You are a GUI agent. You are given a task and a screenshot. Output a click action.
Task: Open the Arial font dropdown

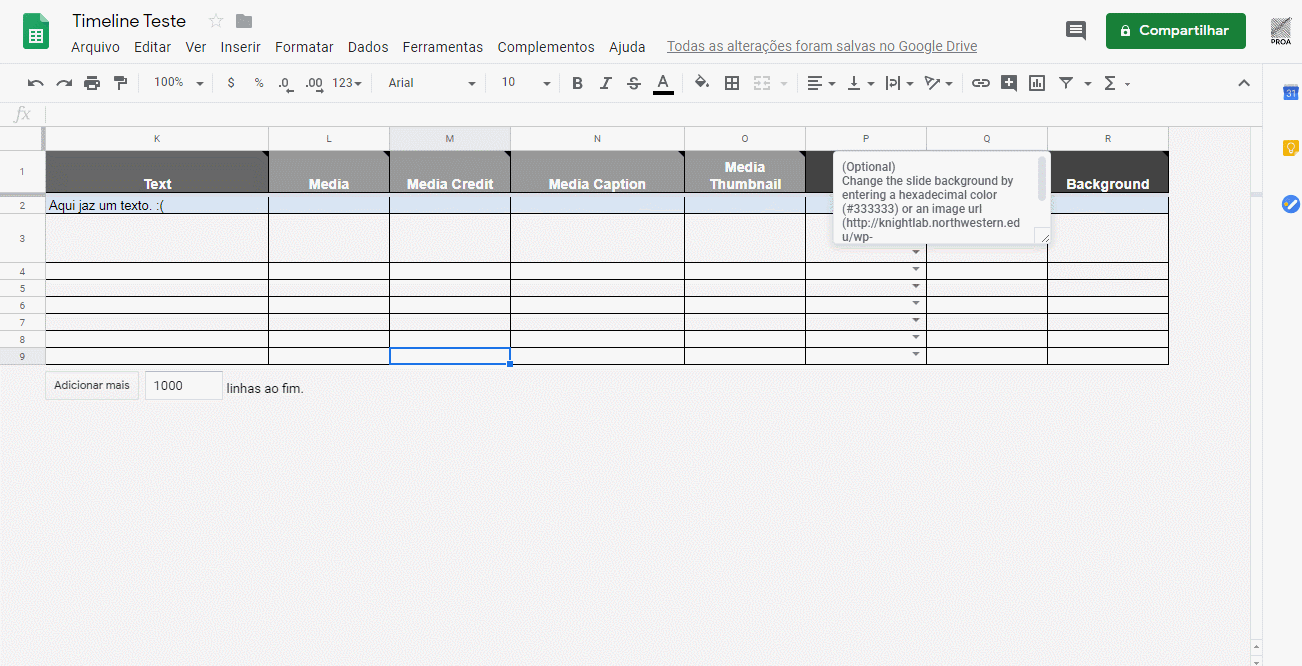pos(432,83)
